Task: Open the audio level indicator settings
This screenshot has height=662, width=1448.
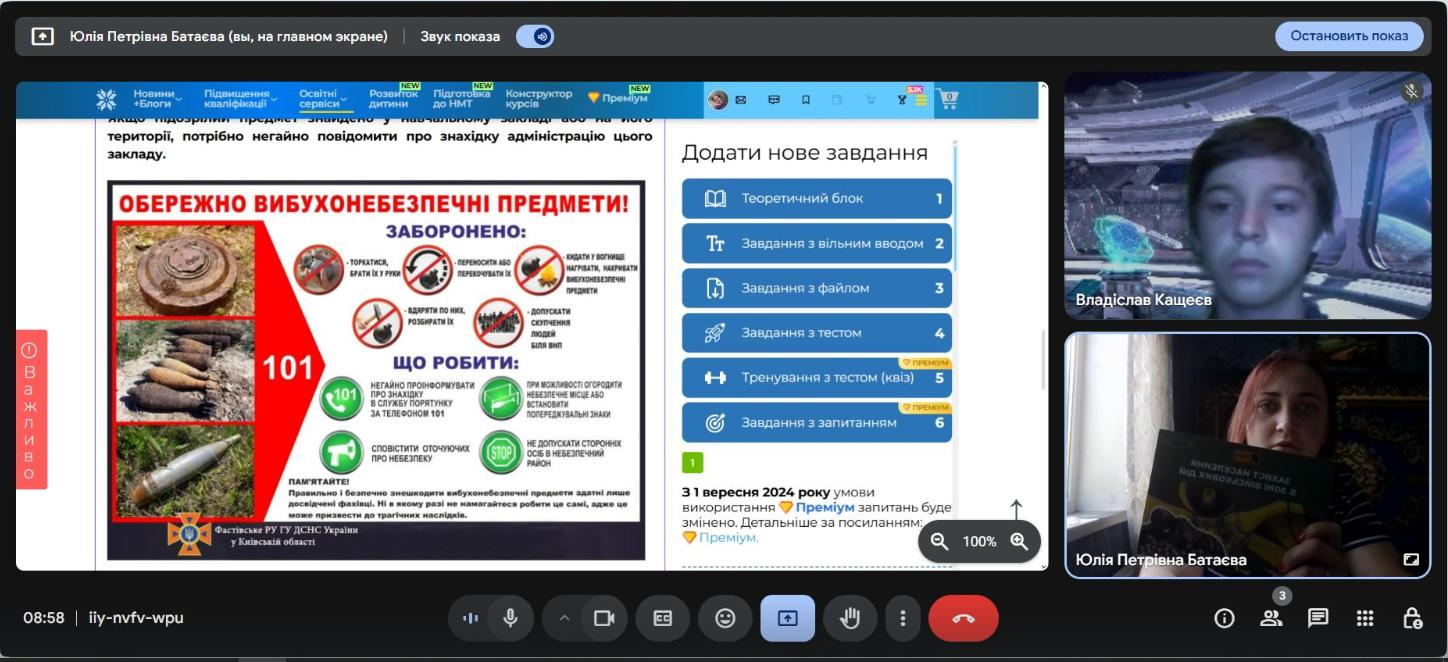Action: 470,618
